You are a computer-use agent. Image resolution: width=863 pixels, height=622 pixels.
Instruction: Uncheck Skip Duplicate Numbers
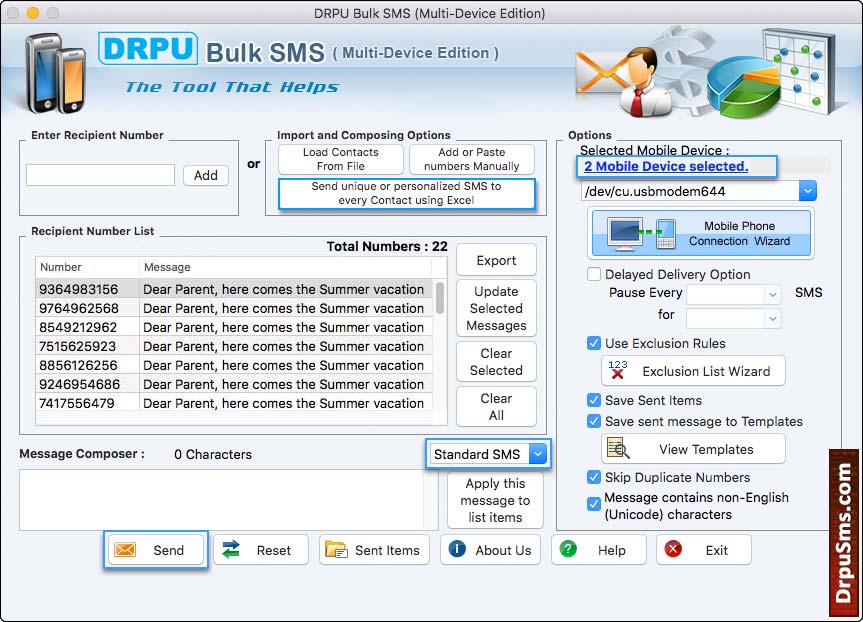[593, 477]
